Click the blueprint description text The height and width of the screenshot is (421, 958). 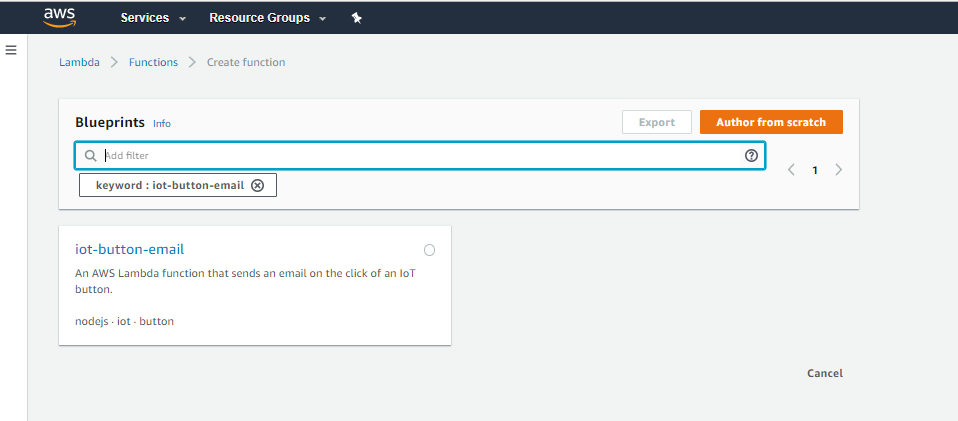click(x=246, y=281)
